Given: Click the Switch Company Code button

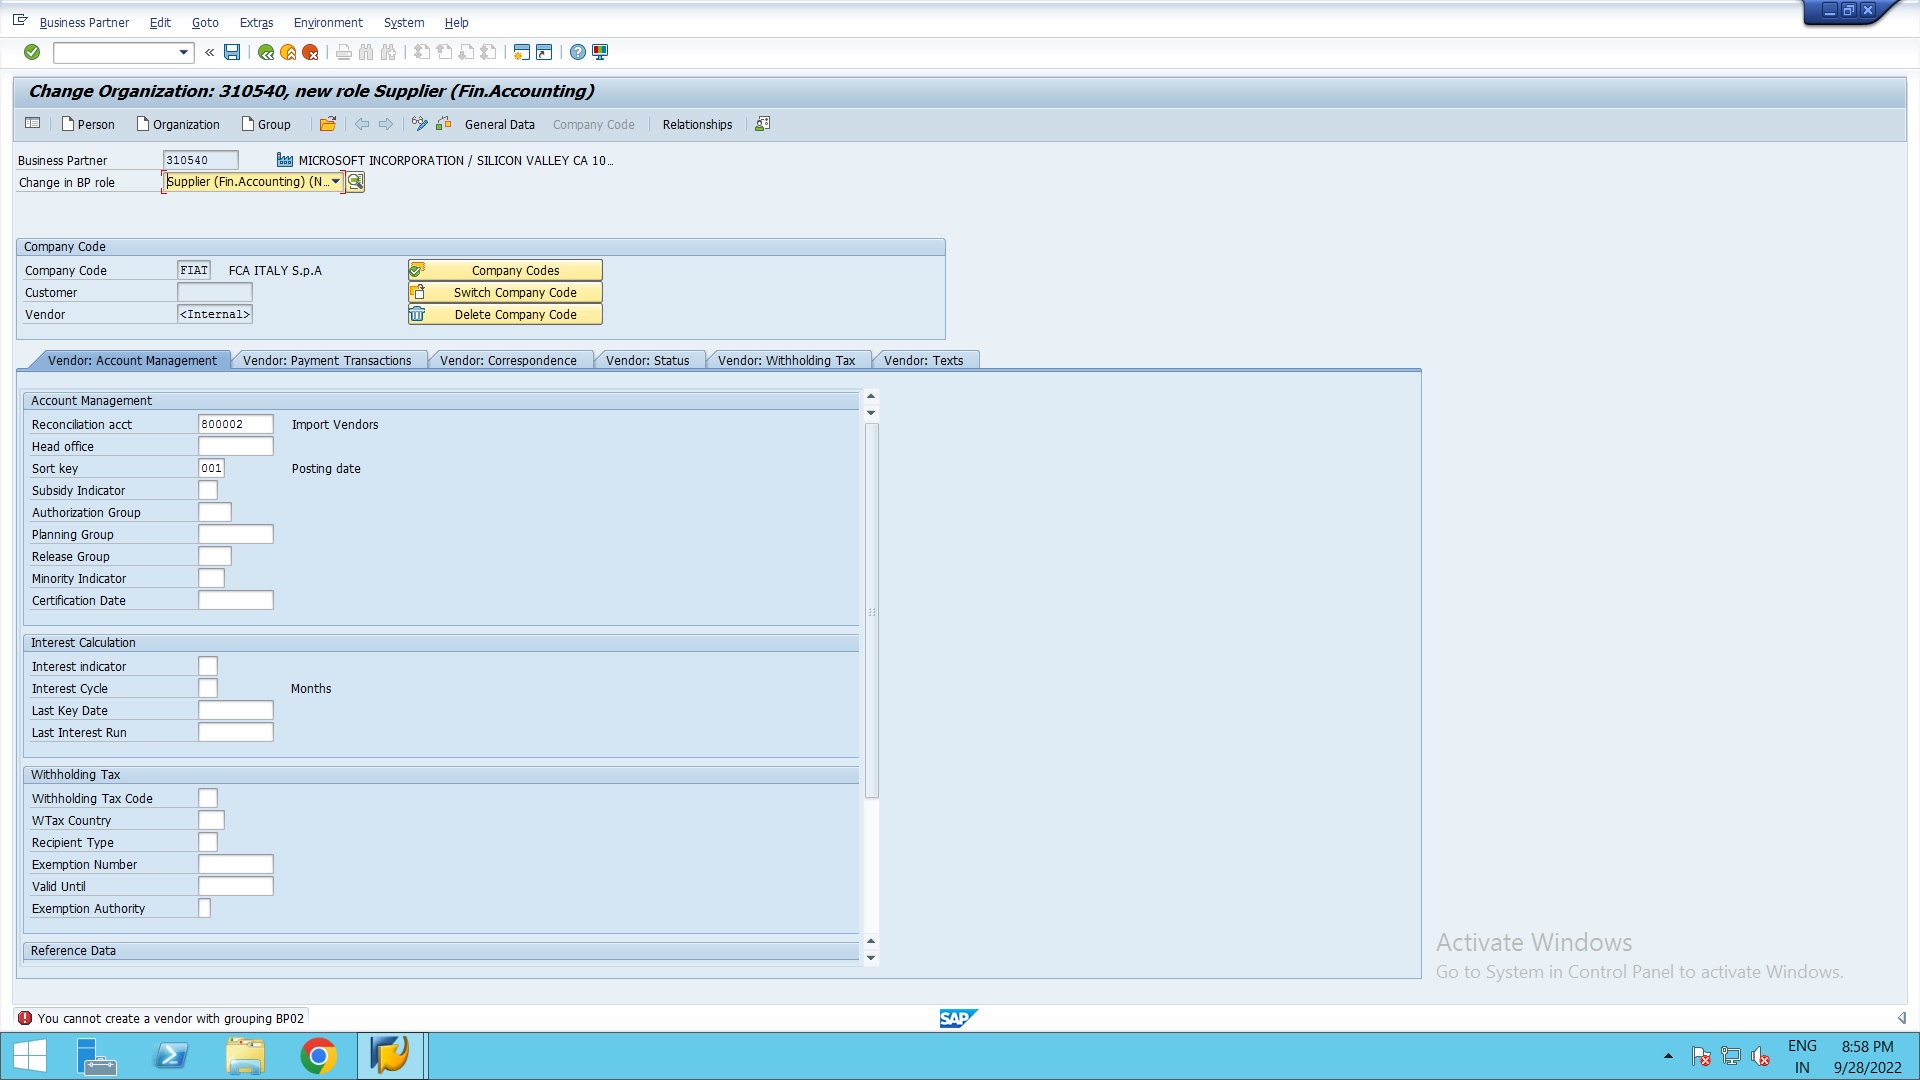Looking at the screenshot, I should click(505, 292).
